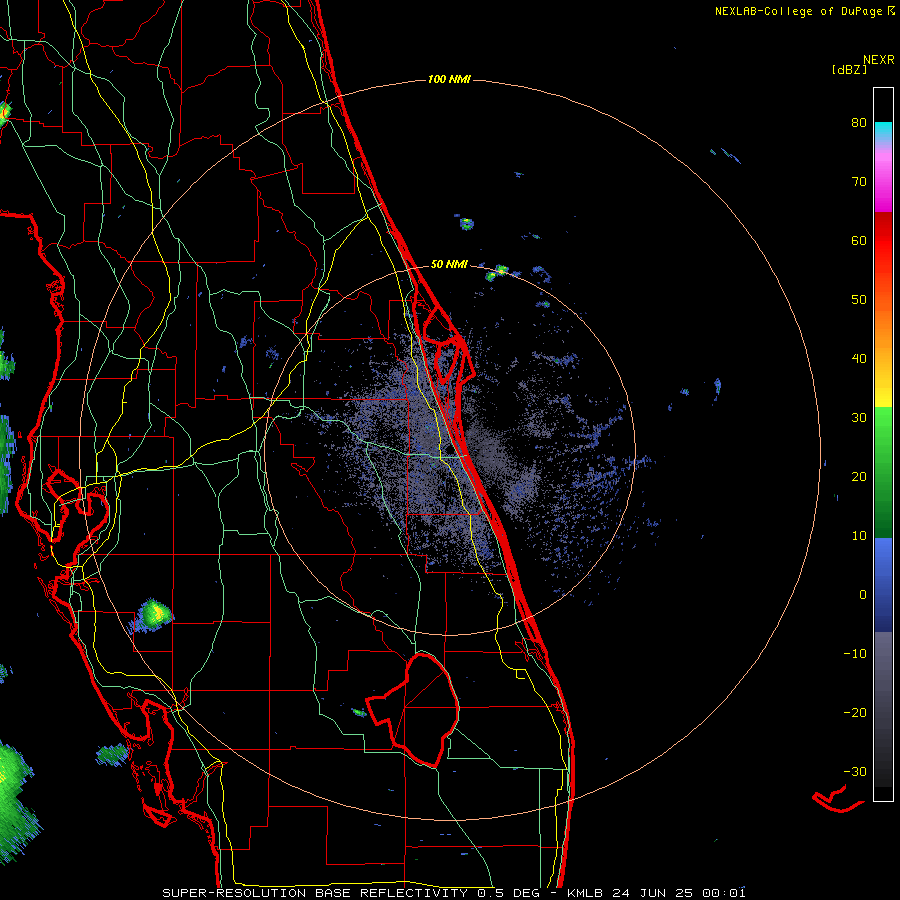Click the NEXR label above the color scale
Viewport: 900px width, 900px height.
tap(878, 60)
